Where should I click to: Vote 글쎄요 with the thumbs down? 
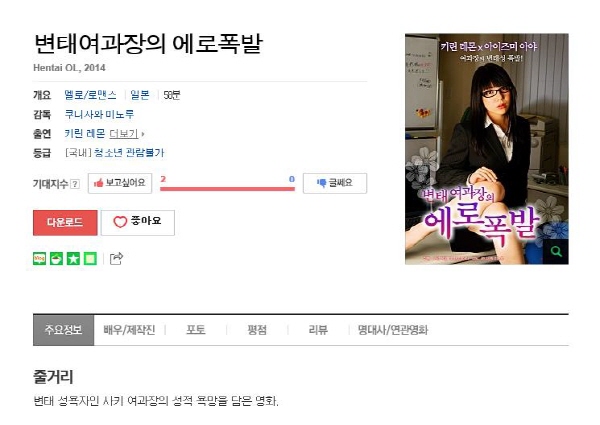coord(335,183)
